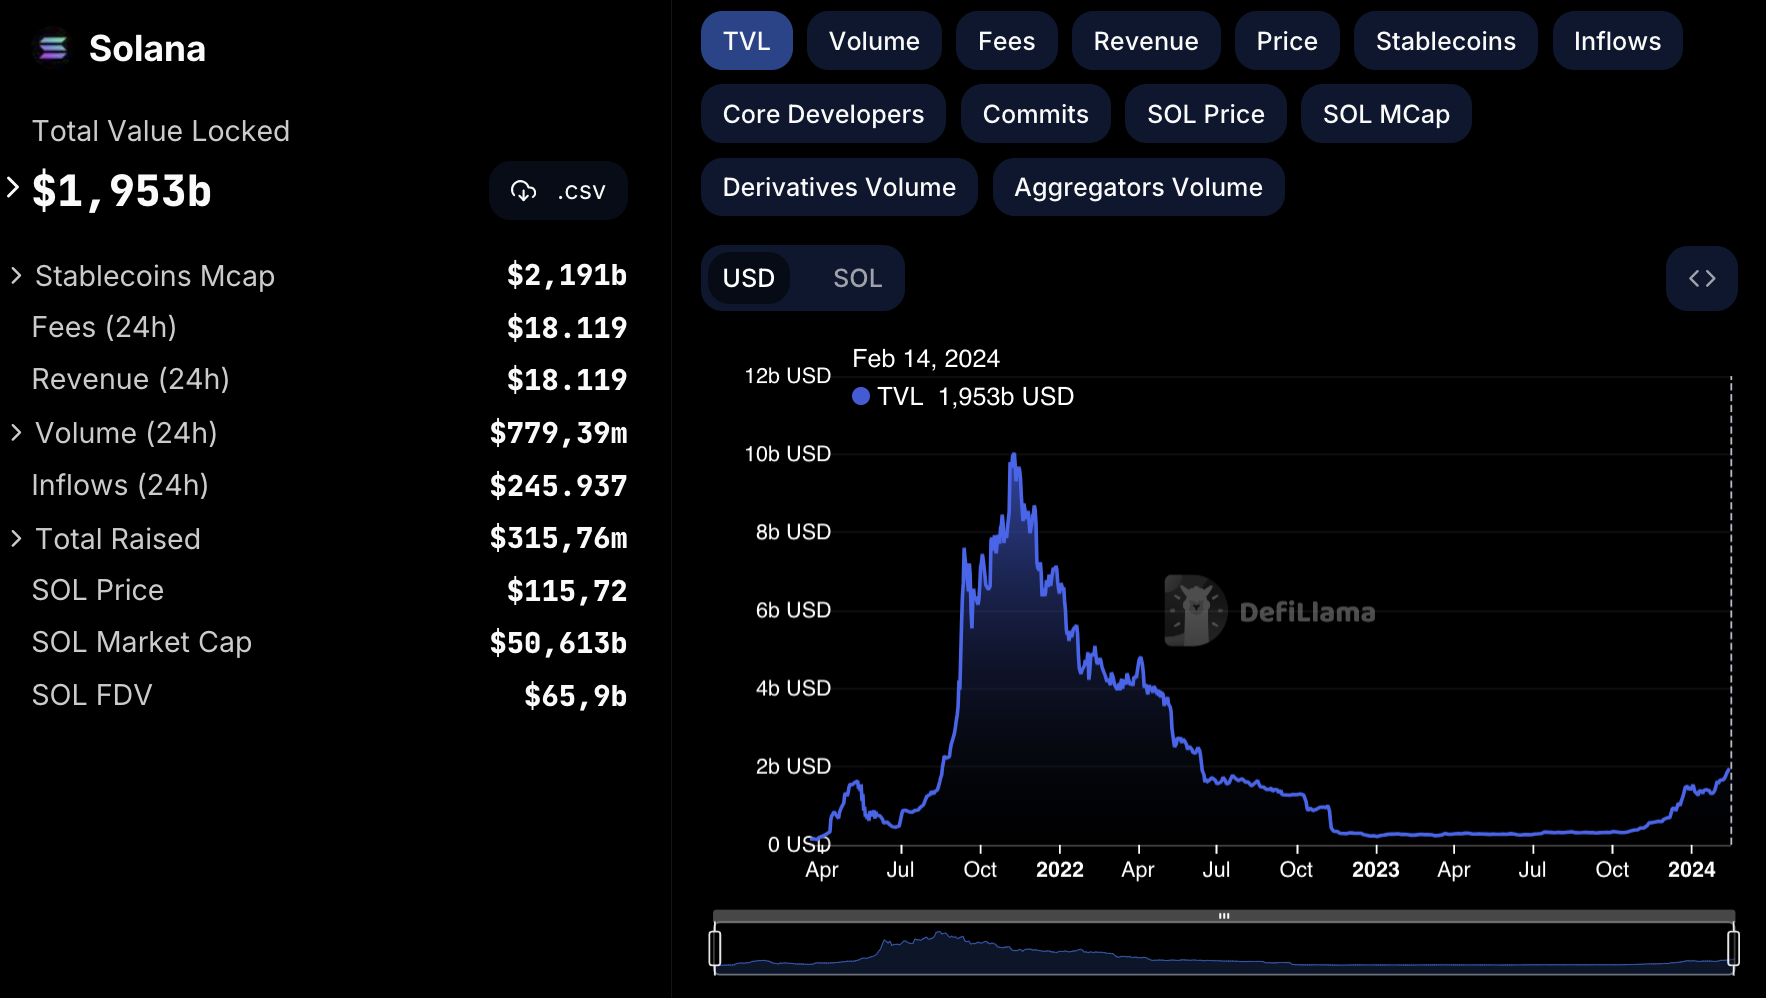The image size is (1766, 998).
Task: Switch denomination to SOL
Action: pyautogui.click(x=857, y=278)
